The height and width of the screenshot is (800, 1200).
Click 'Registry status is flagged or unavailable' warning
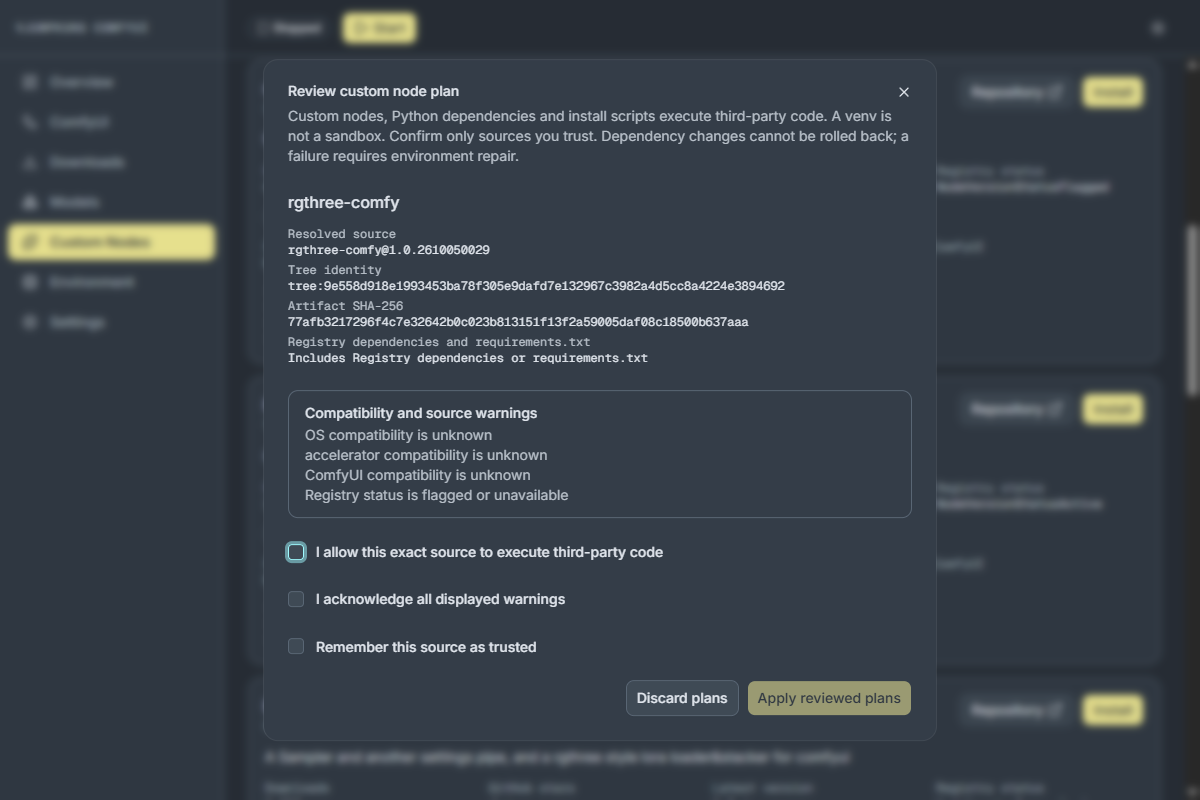[x=436, y=495]
